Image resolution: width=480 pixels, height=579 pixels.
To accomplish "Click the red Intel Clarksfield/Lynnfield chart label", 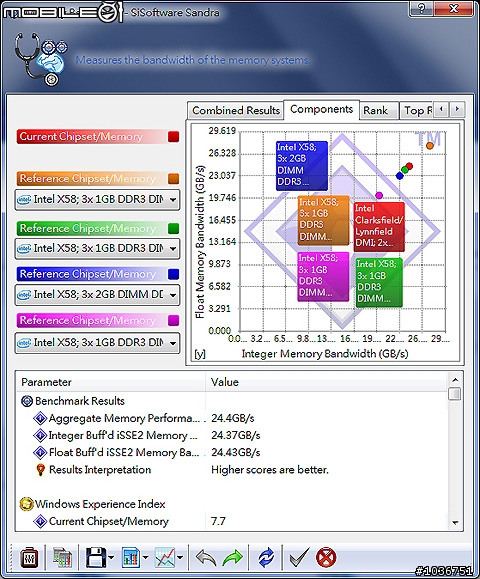I will (x=379, y=227).
